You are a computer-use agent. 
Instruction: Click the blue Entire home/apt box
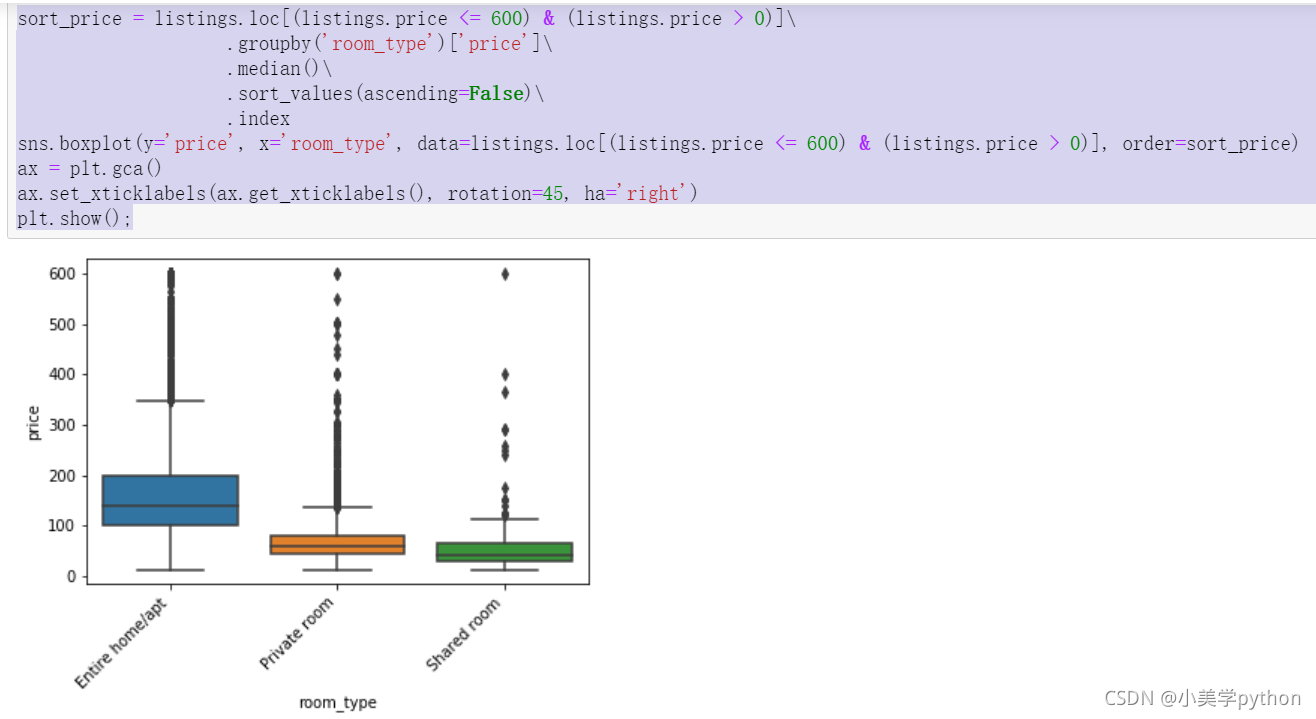click(x=170, y=500)
